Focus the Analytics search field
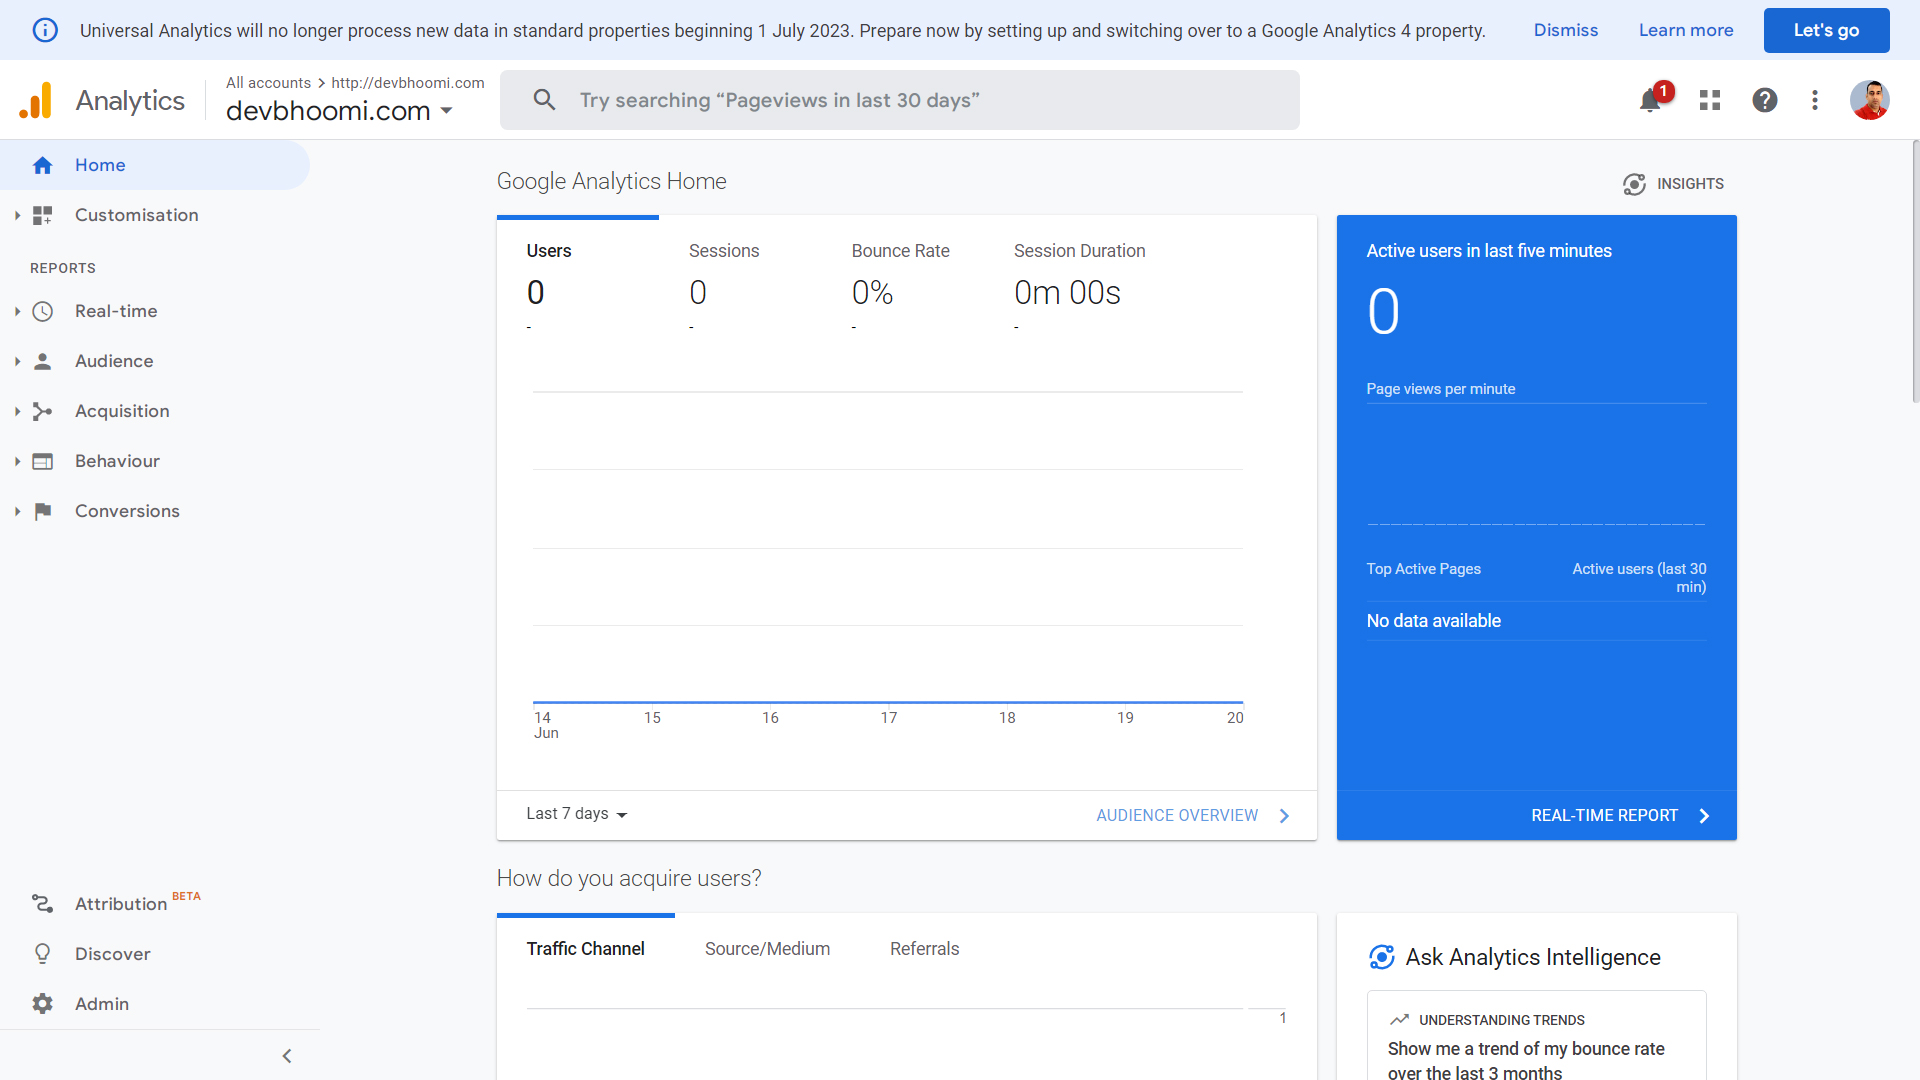The image size is (1920, 1080). coord(900,100)
